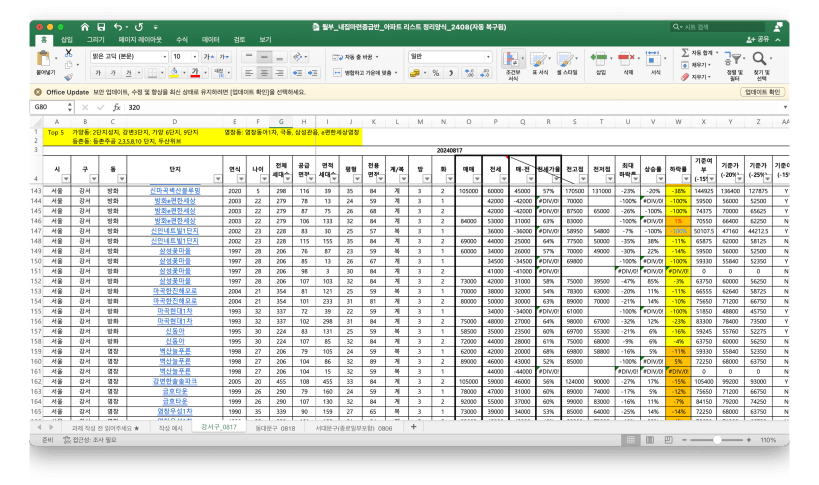
Task: Open the borders dropdown arrow
Action: pos(162,73)
